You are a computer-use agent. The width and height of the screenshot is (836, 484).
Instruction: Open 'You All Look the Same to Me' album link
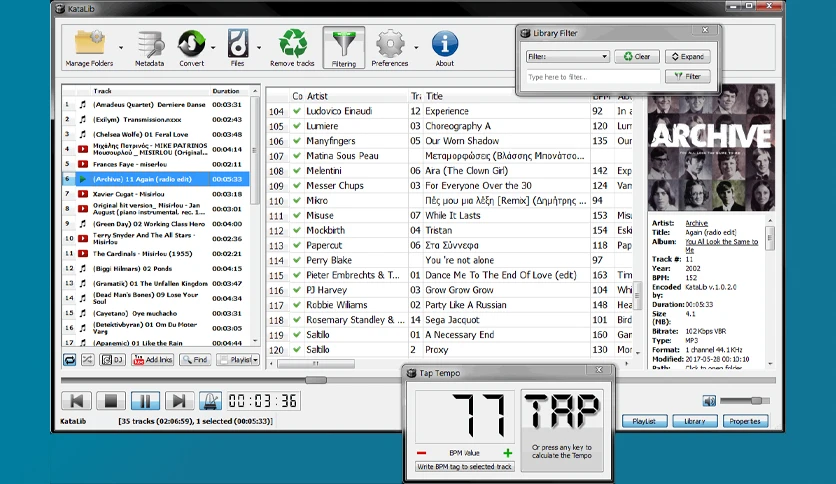tap(721, 246)
